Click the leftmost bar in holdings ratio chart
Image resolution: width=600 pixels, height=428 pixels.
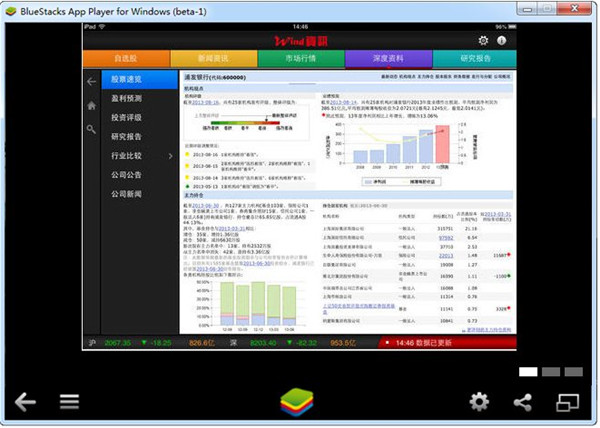coord(227,304)
